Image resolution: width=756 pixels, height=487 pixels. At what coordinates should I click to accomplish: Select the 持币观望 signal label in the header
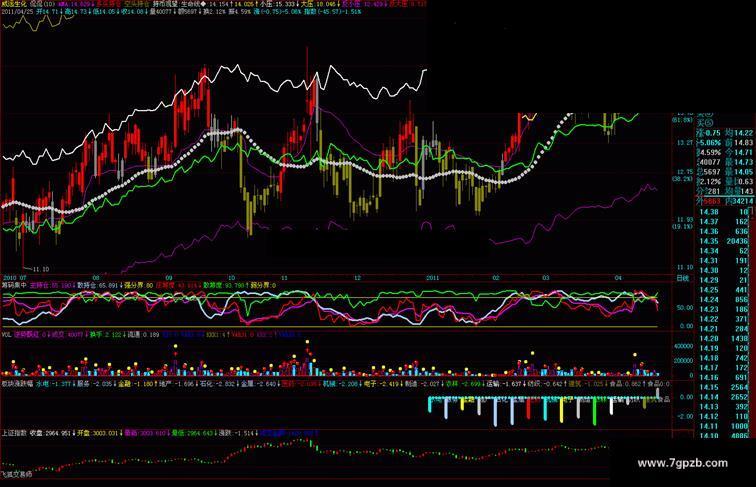coord(165,3)
